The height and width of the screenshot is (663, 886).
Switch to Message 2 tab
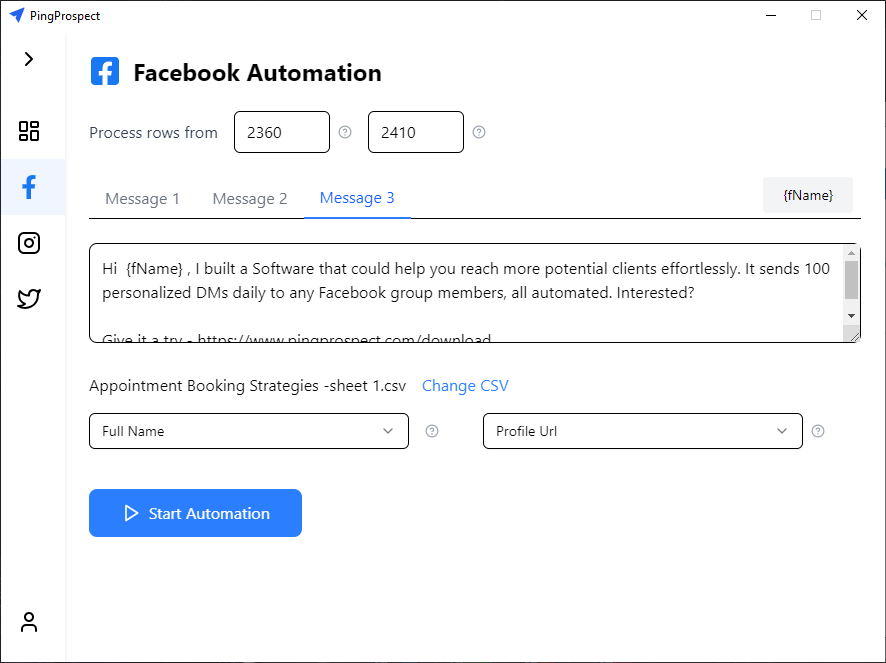(x=250, y=198)
